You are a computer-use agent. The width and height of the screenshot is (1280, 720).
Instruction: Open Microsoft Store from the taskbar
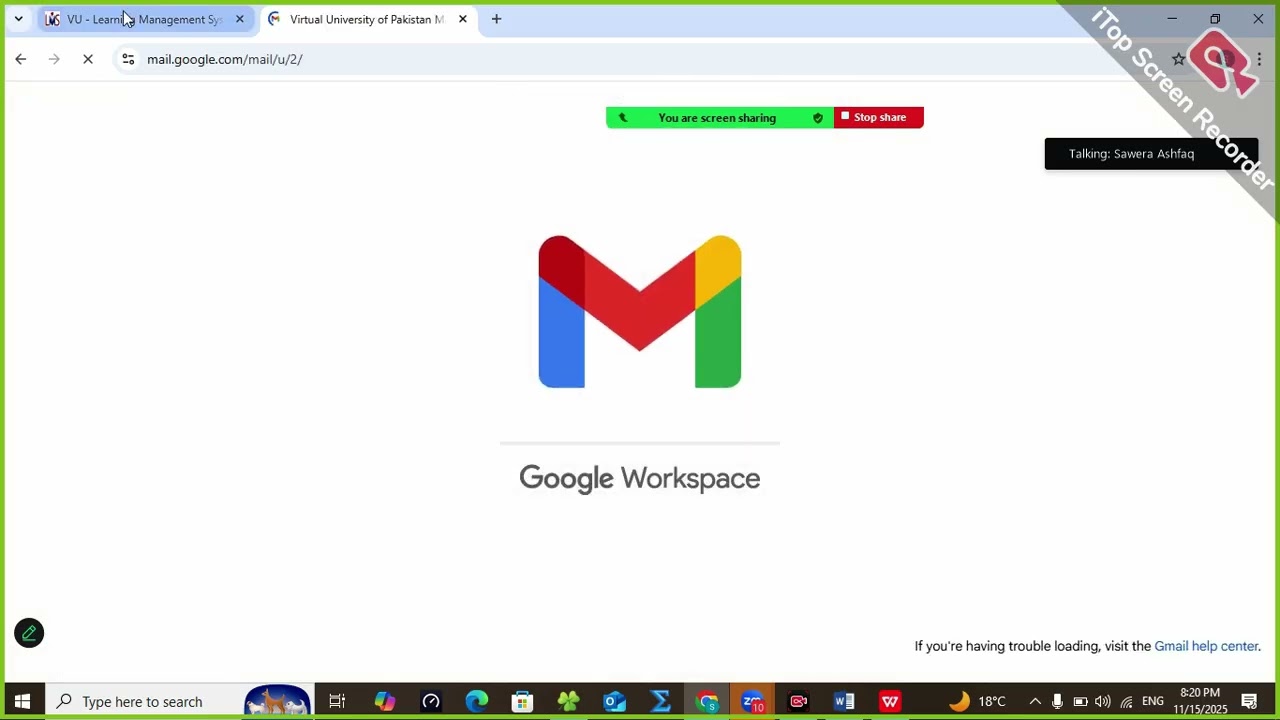(x=523, y=701)
